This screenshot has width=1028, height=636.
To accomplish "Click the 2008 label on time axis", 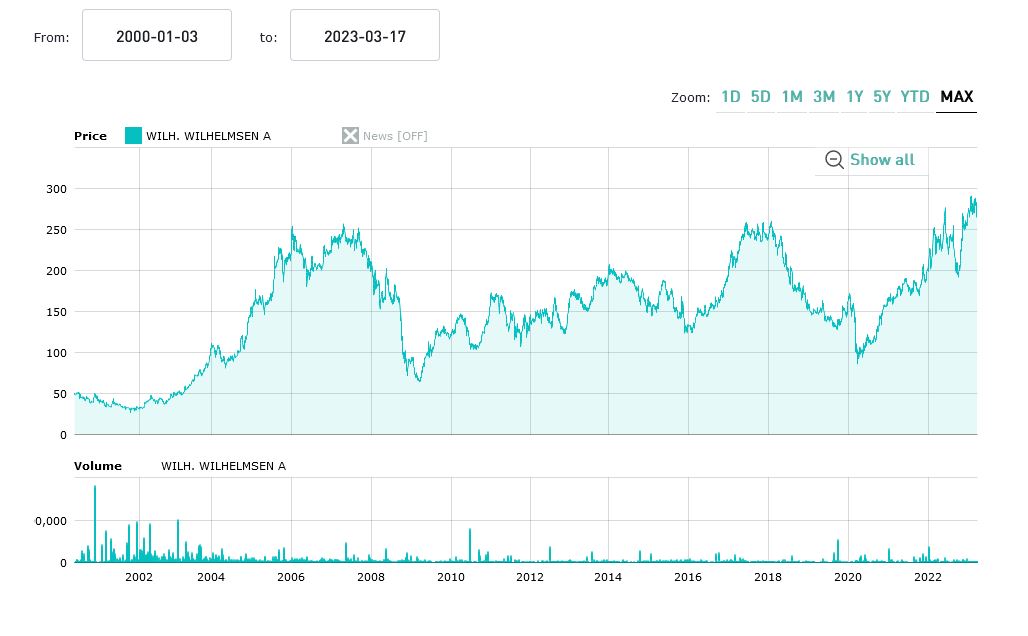I will click(x=371, y=577).
